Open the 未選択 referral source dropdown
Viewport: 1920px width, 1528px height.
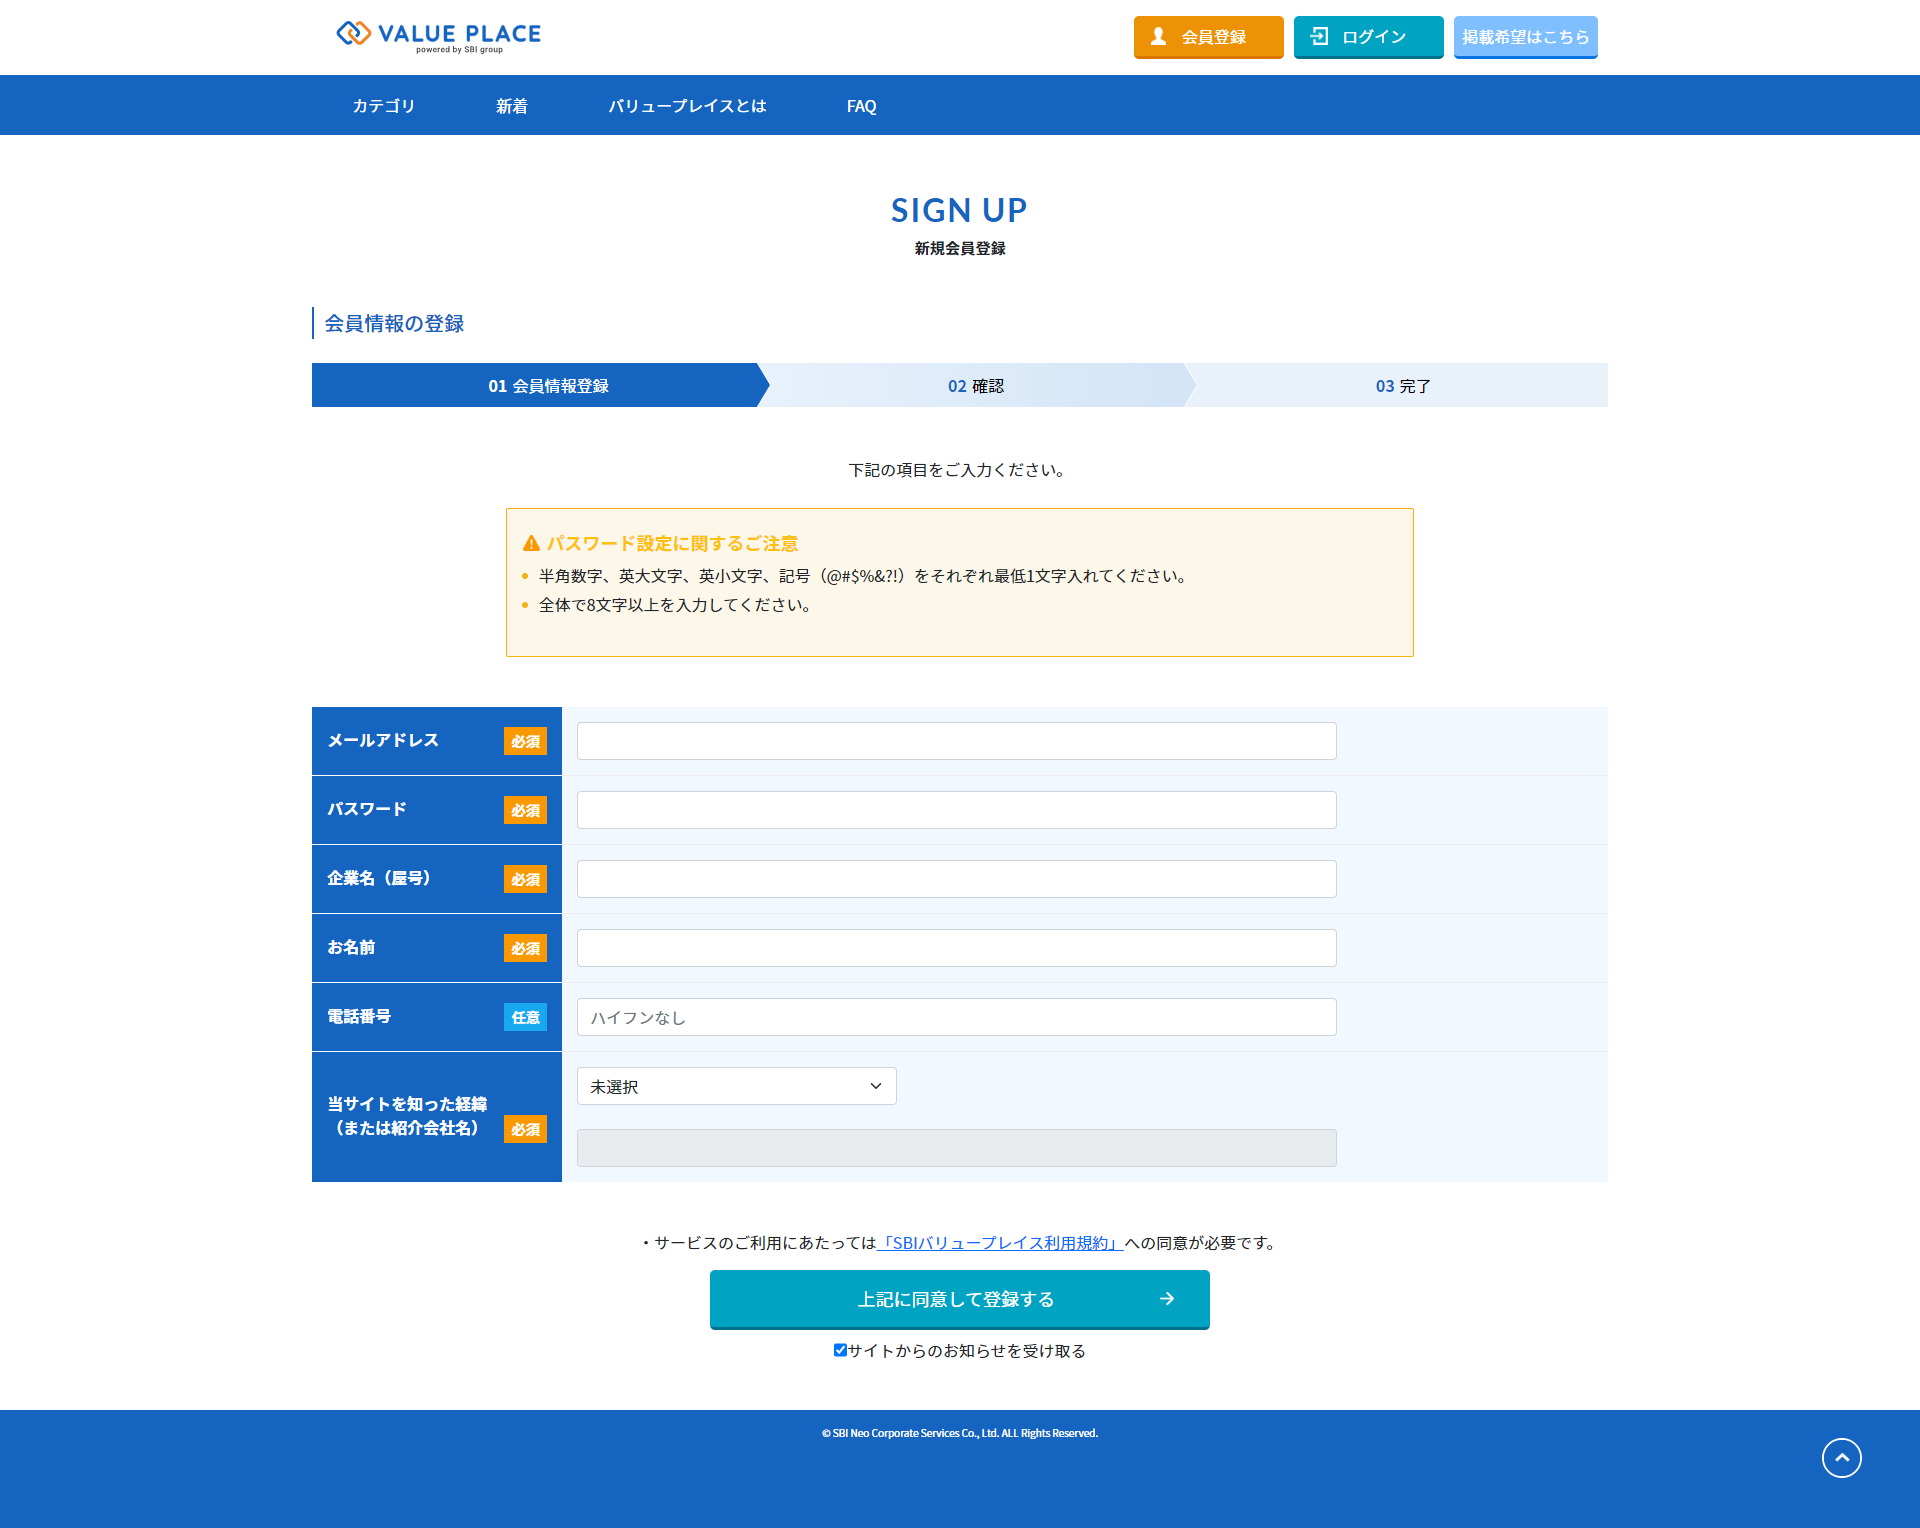tap(736, 1086)
